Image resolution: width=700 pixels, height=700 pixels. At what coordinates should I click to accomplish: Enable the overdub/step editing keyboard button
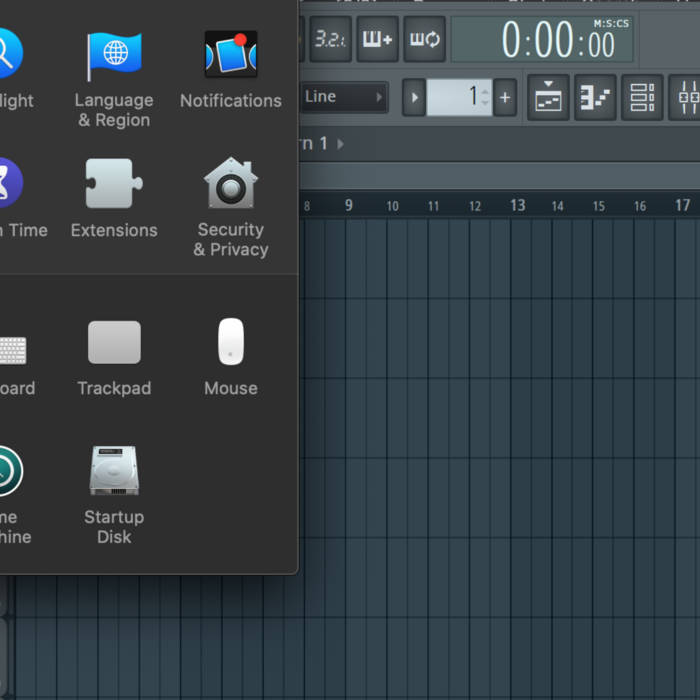click(377, 39)
